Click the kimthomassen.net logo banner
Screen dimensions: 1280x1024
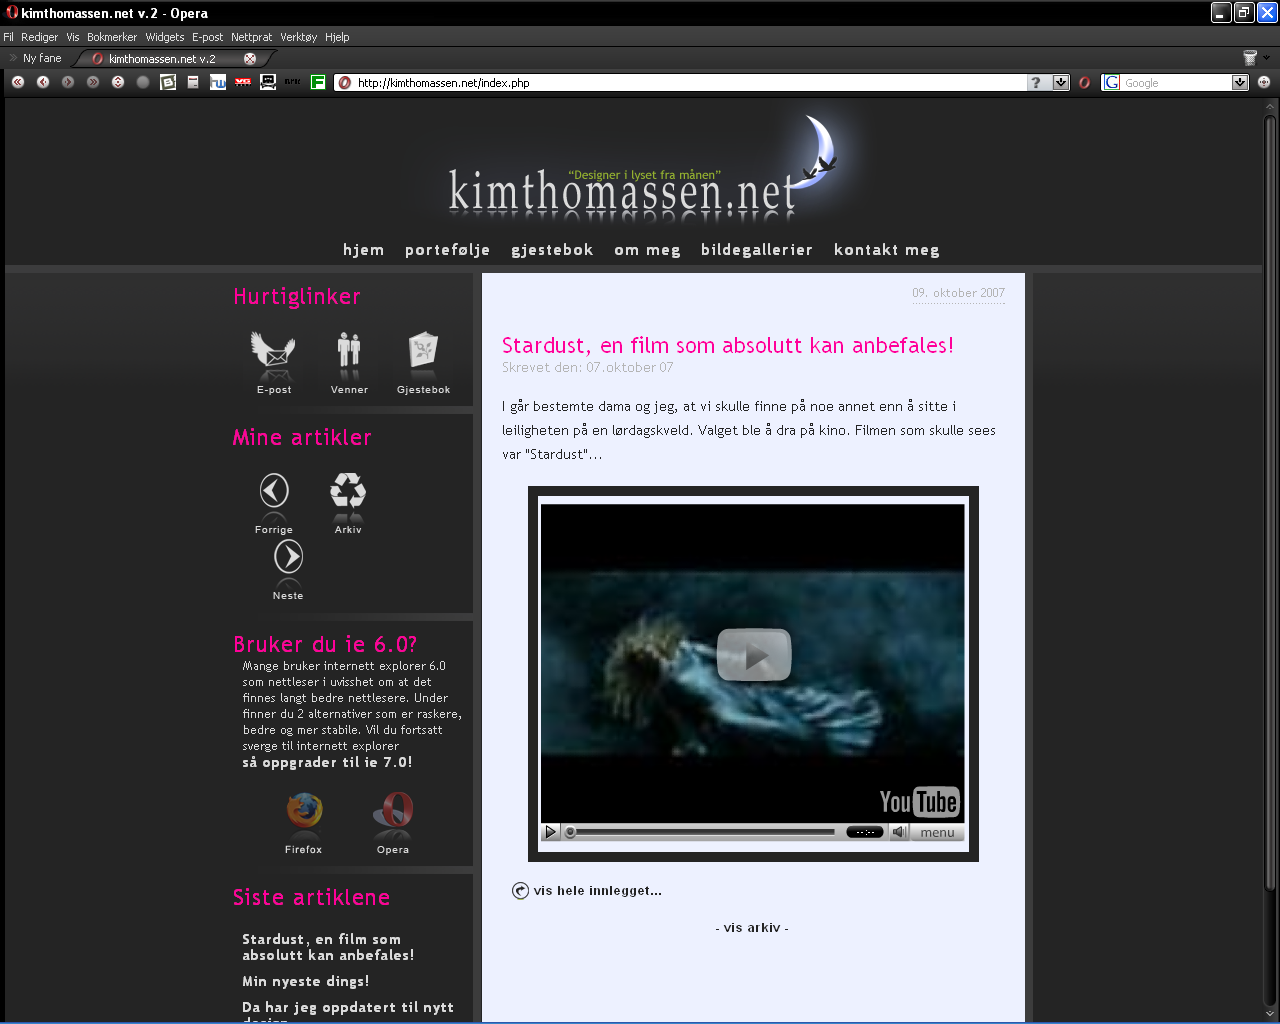[x=643, y=166]
